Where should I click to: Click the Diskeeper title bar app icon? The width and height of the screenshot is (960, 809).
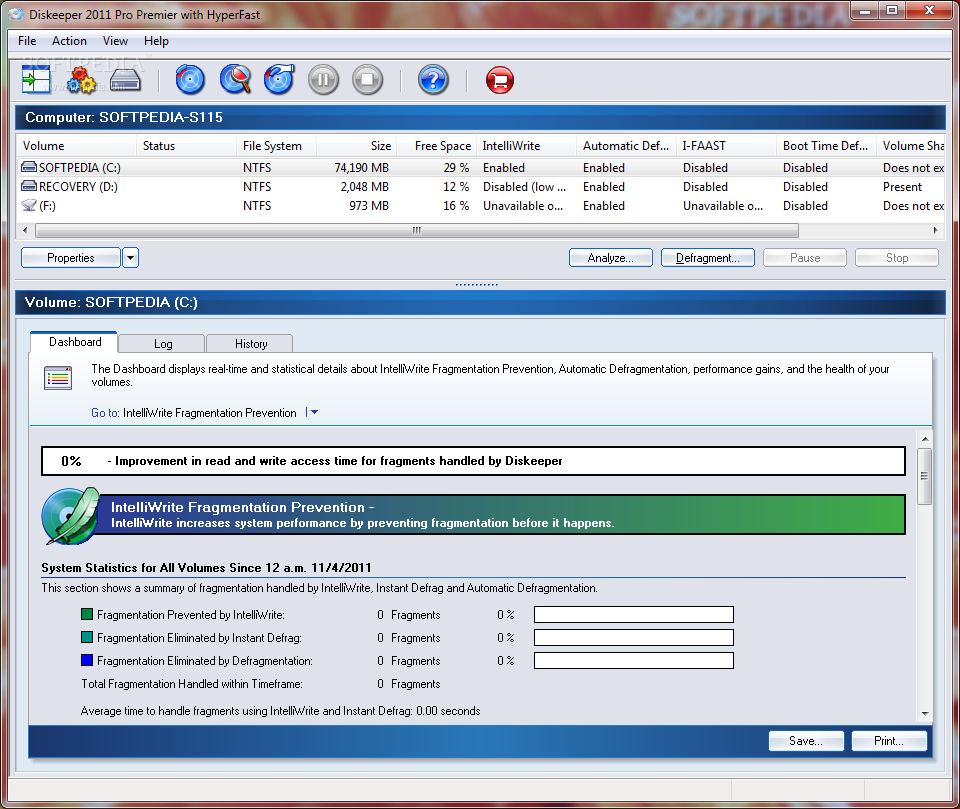pos(16,14)
